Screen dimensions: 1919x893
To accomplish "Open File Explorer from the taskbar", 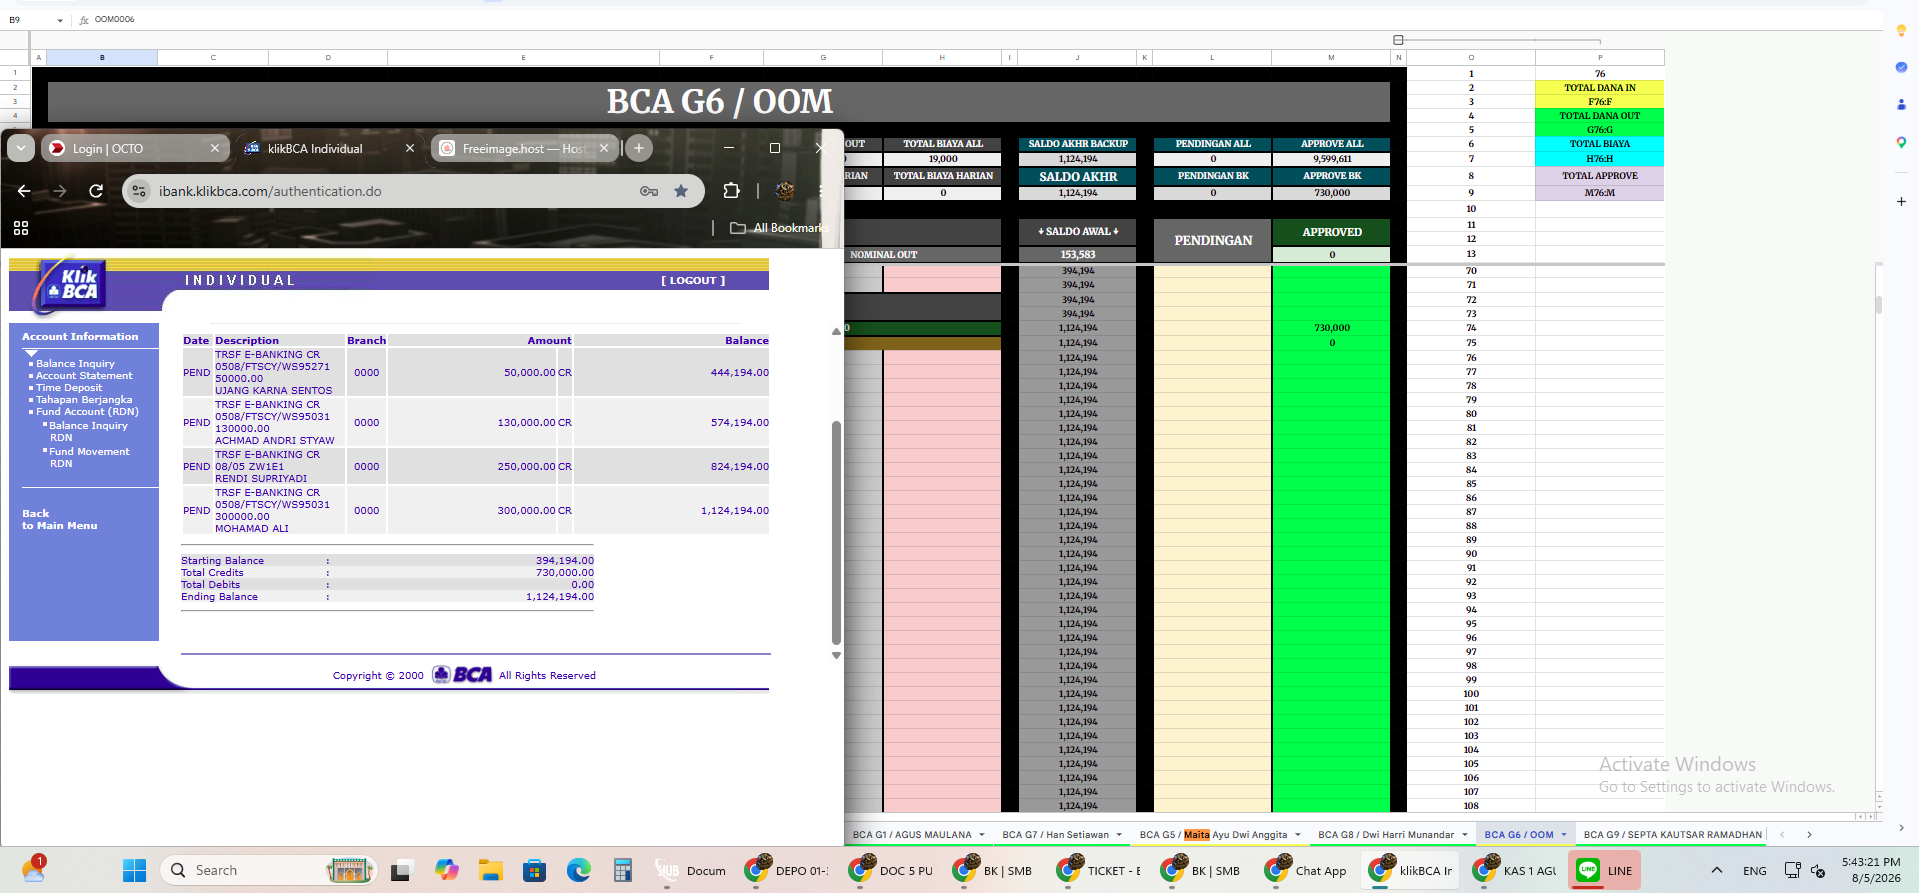I will (x=490, y=871).
